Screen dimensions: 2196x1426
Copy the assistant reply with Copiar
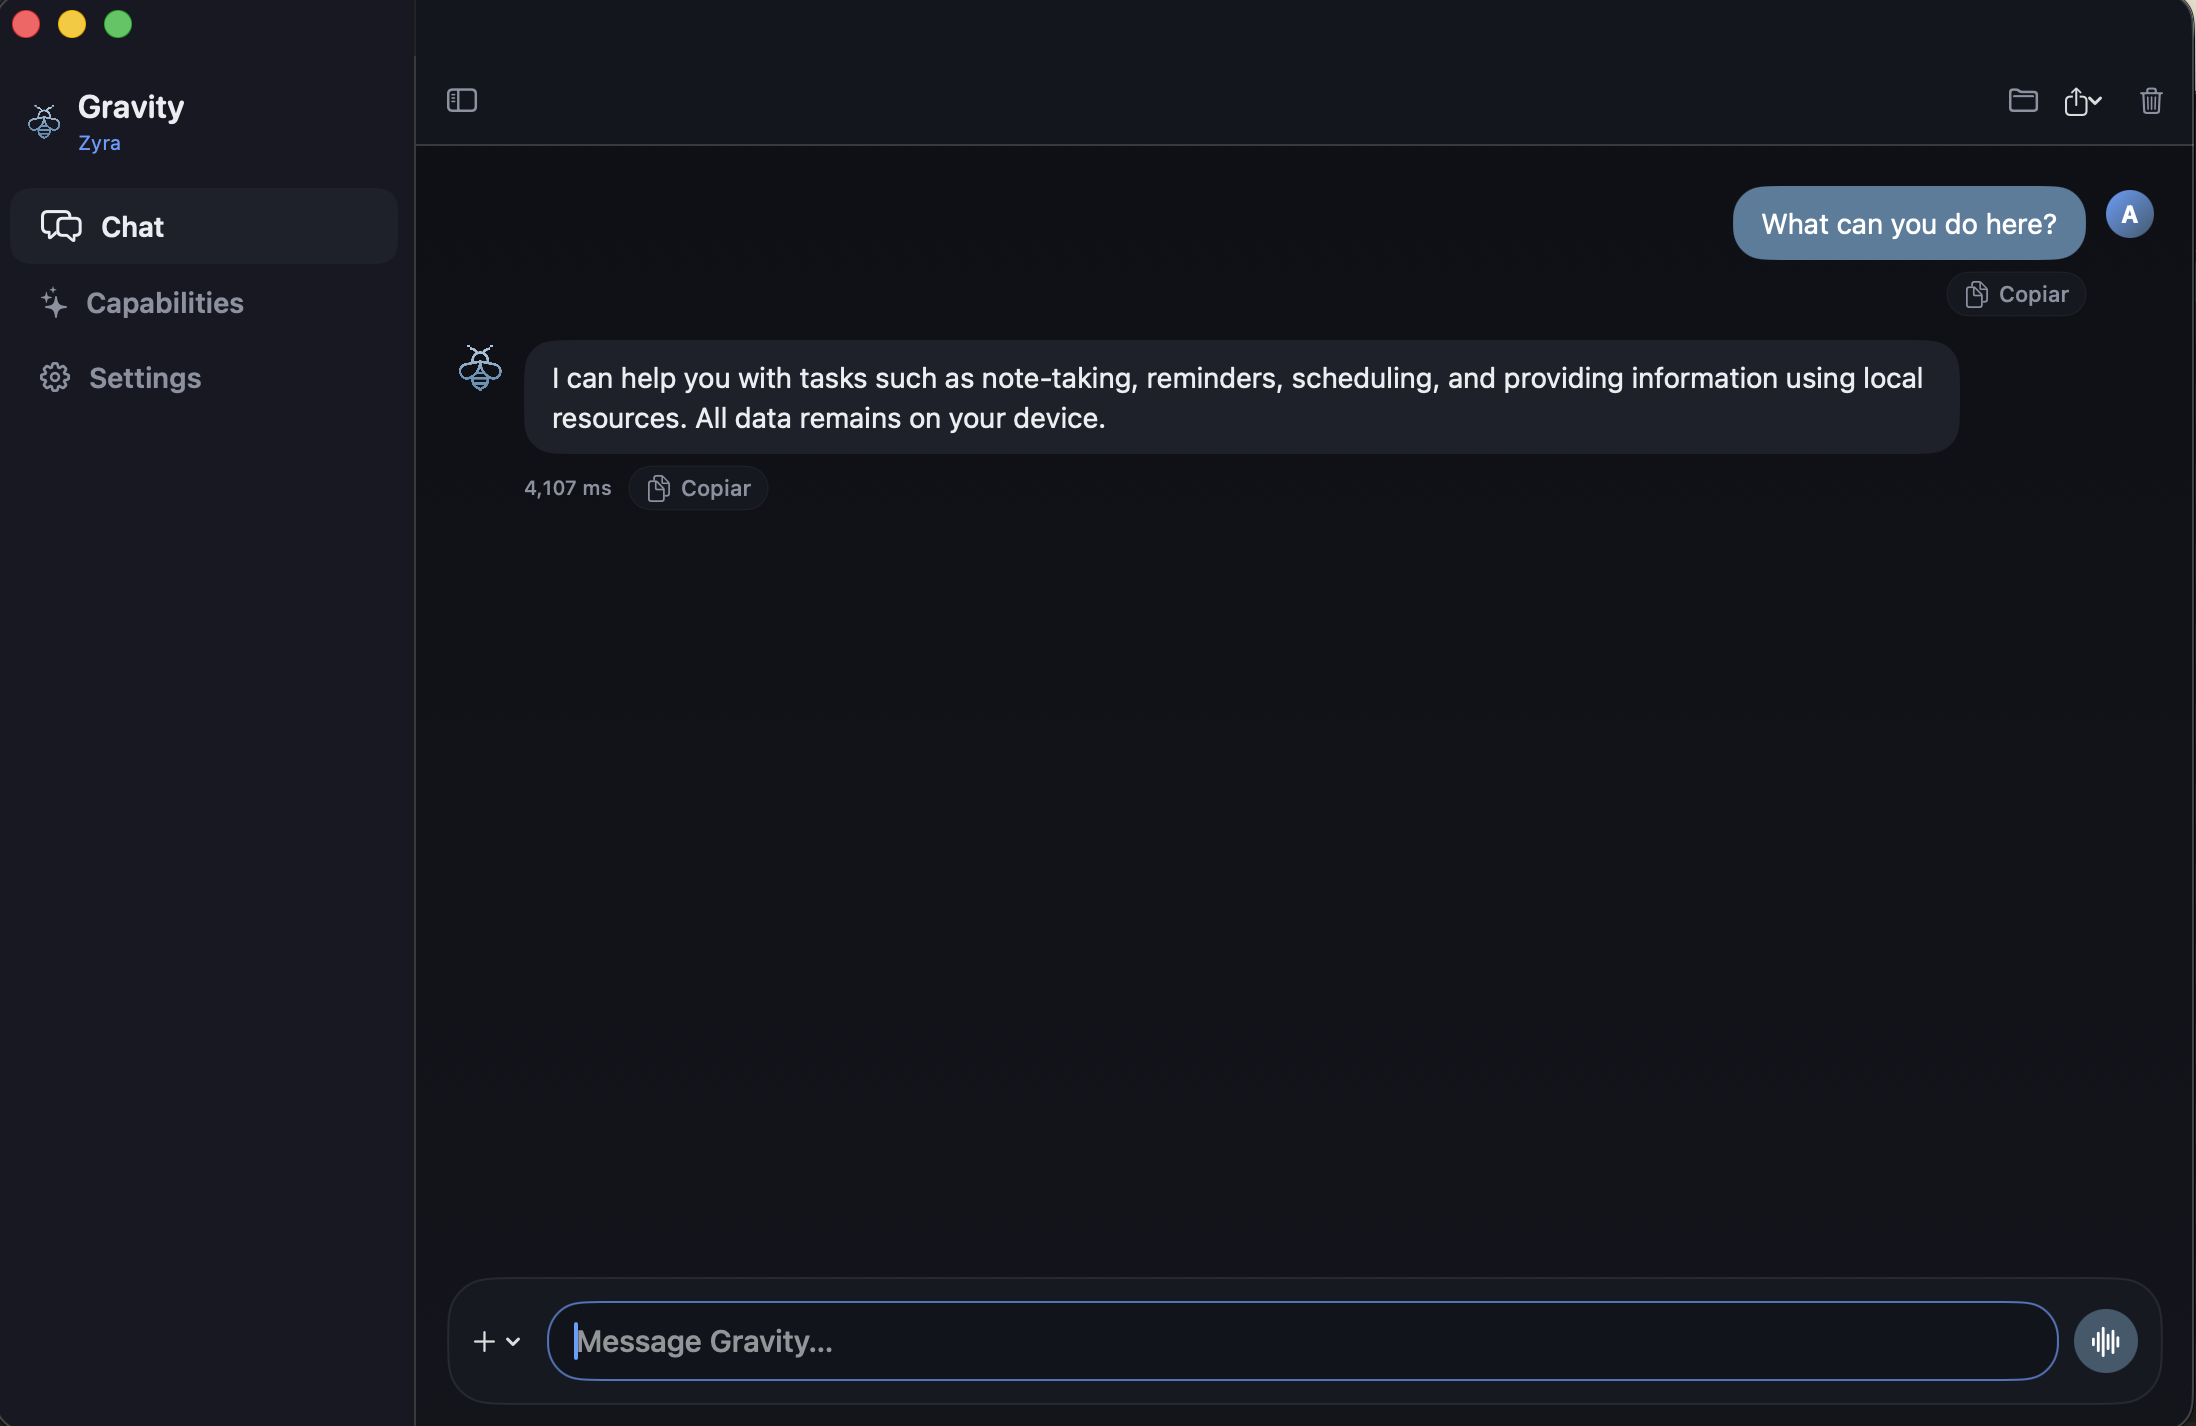(x=698, y=488)
